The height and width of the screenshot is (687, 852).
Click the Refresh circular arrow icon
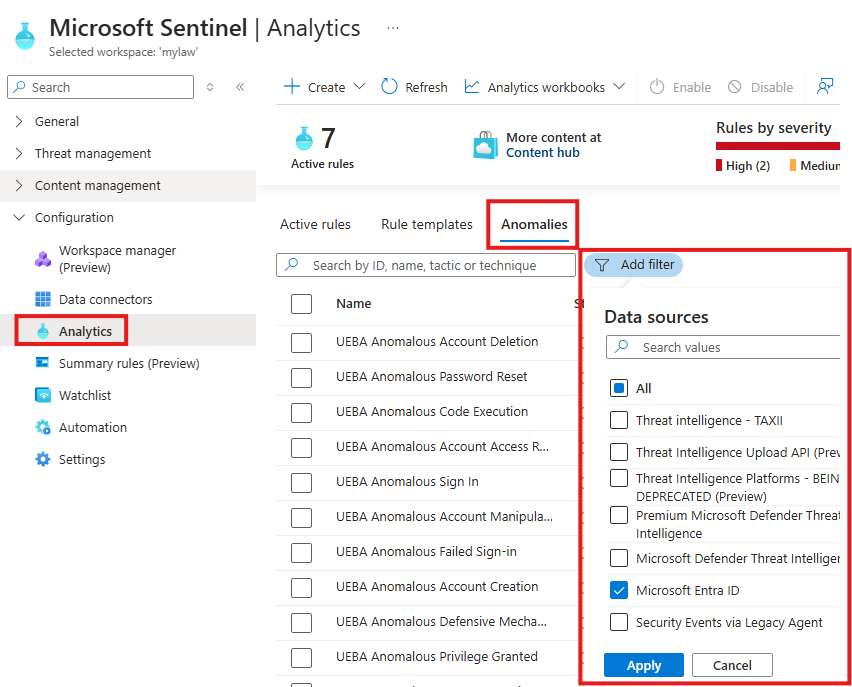point(389,86)
